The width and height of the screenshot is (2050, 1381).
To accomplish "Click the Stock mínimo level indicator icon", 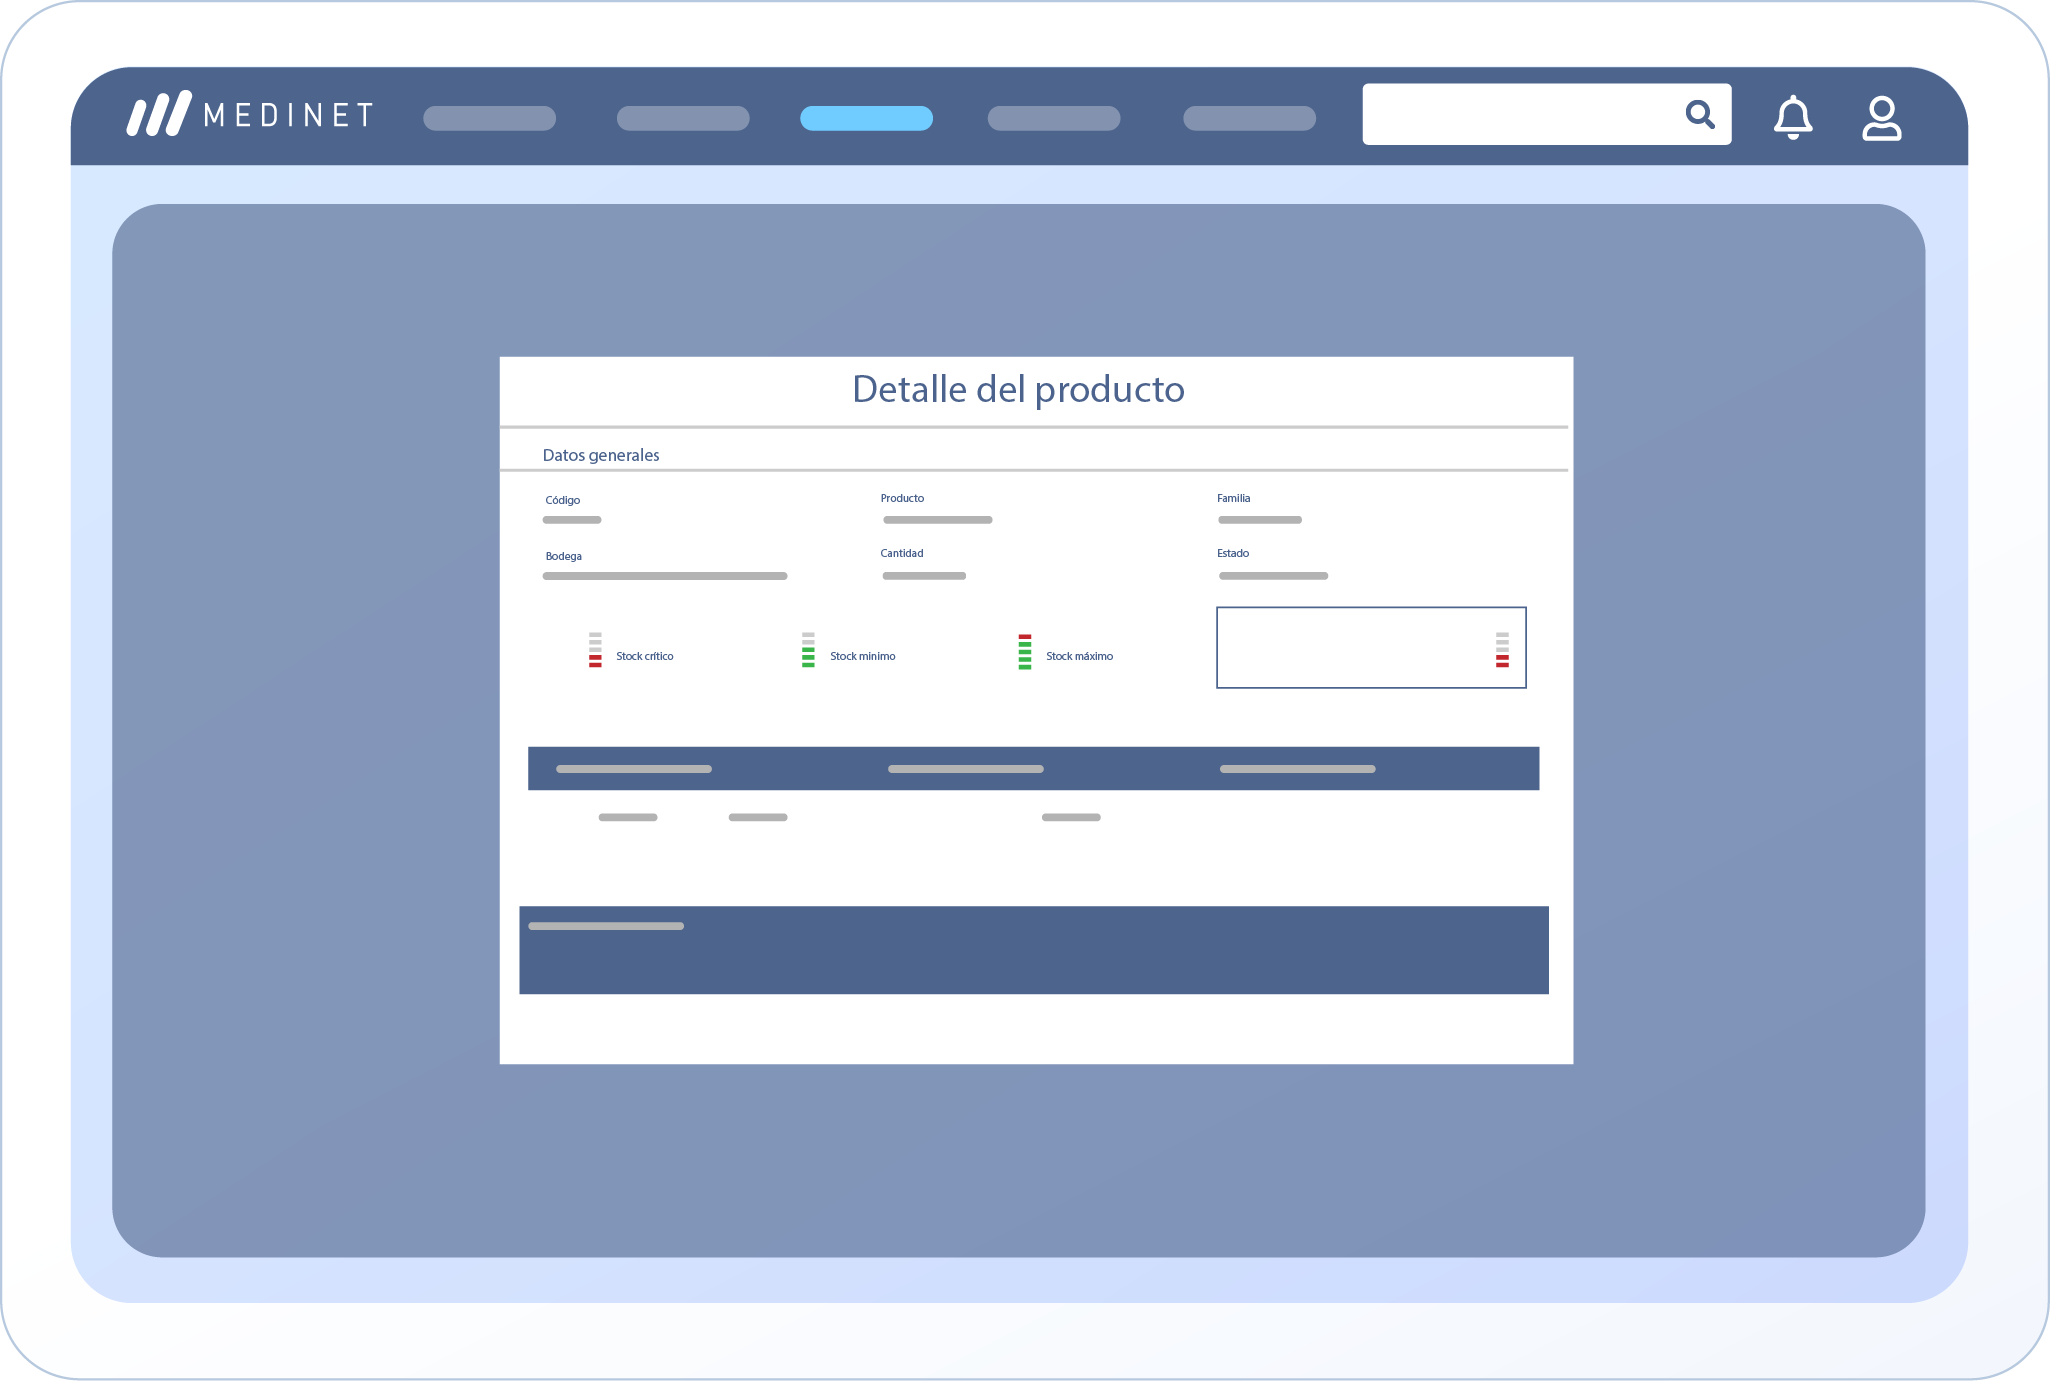I will pos(808,650).
